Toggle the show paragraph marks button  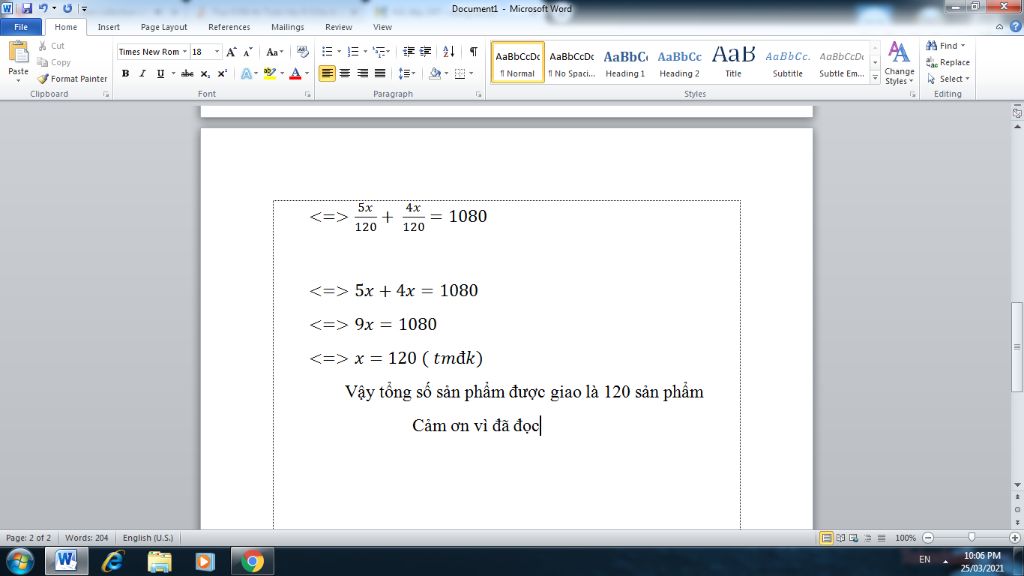[x=473, y=52]
